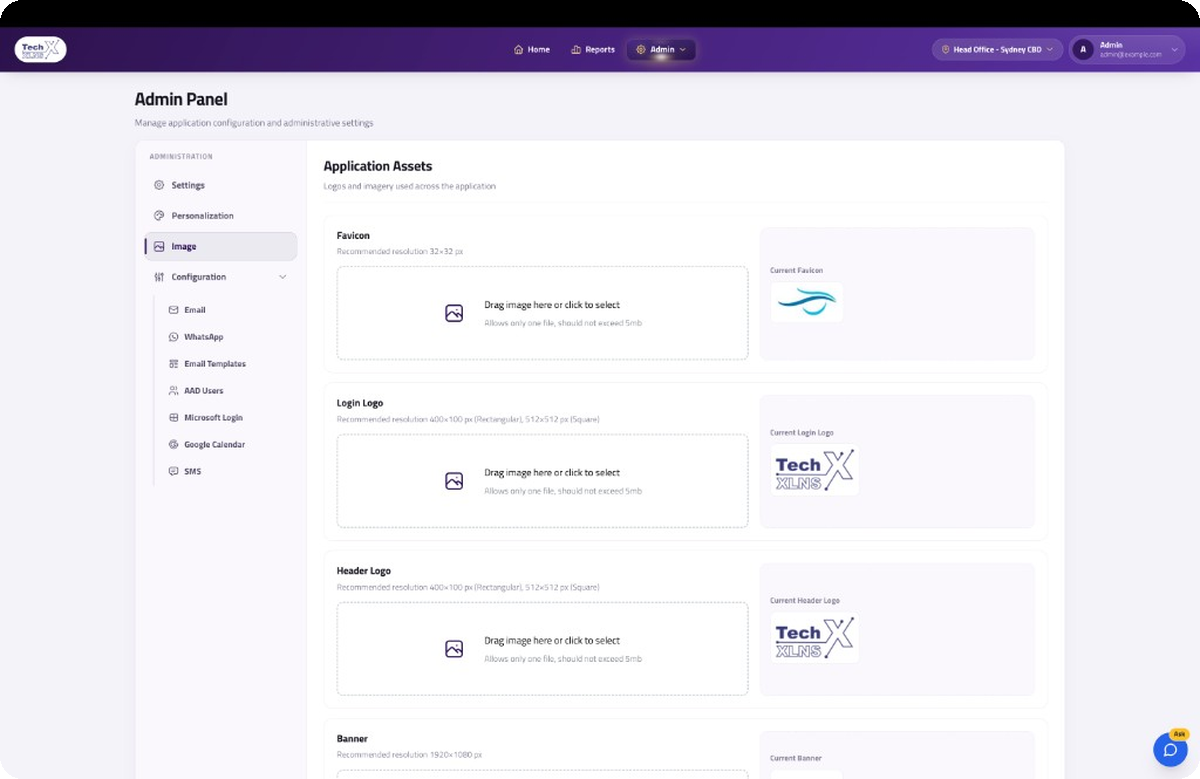Open the Admin account dropdown chevron
Screen dimensions: 1200x779
1174,49
